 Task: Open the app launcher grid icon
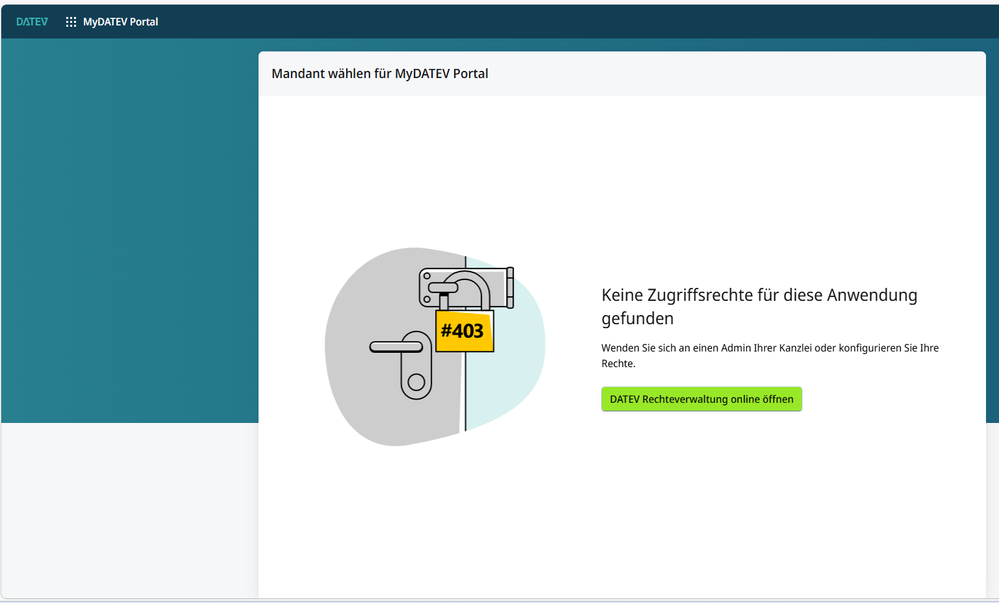pos(71,22)
